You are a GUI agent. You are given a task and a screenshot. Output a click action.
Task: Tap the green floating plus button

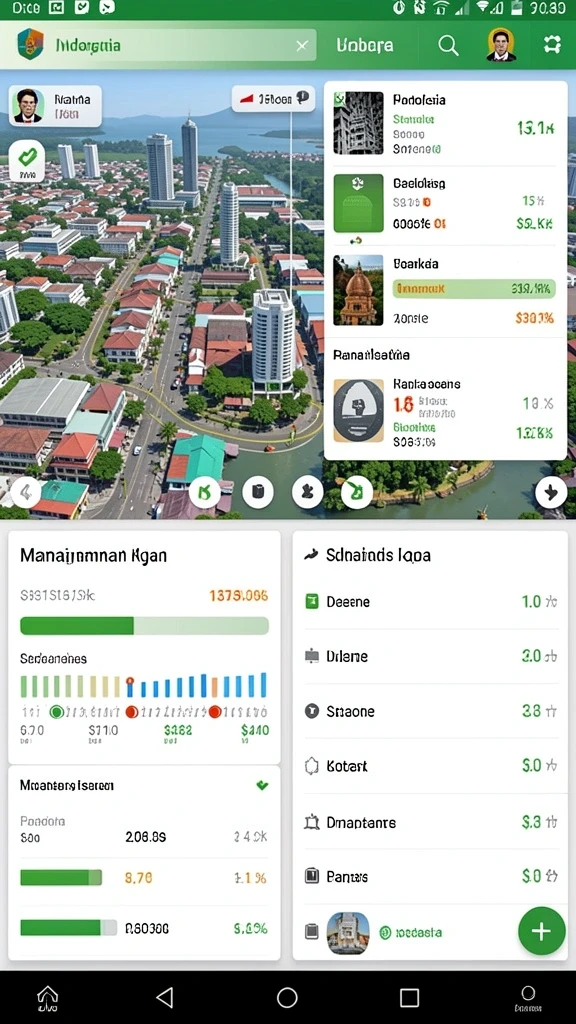tap(541, 931)
